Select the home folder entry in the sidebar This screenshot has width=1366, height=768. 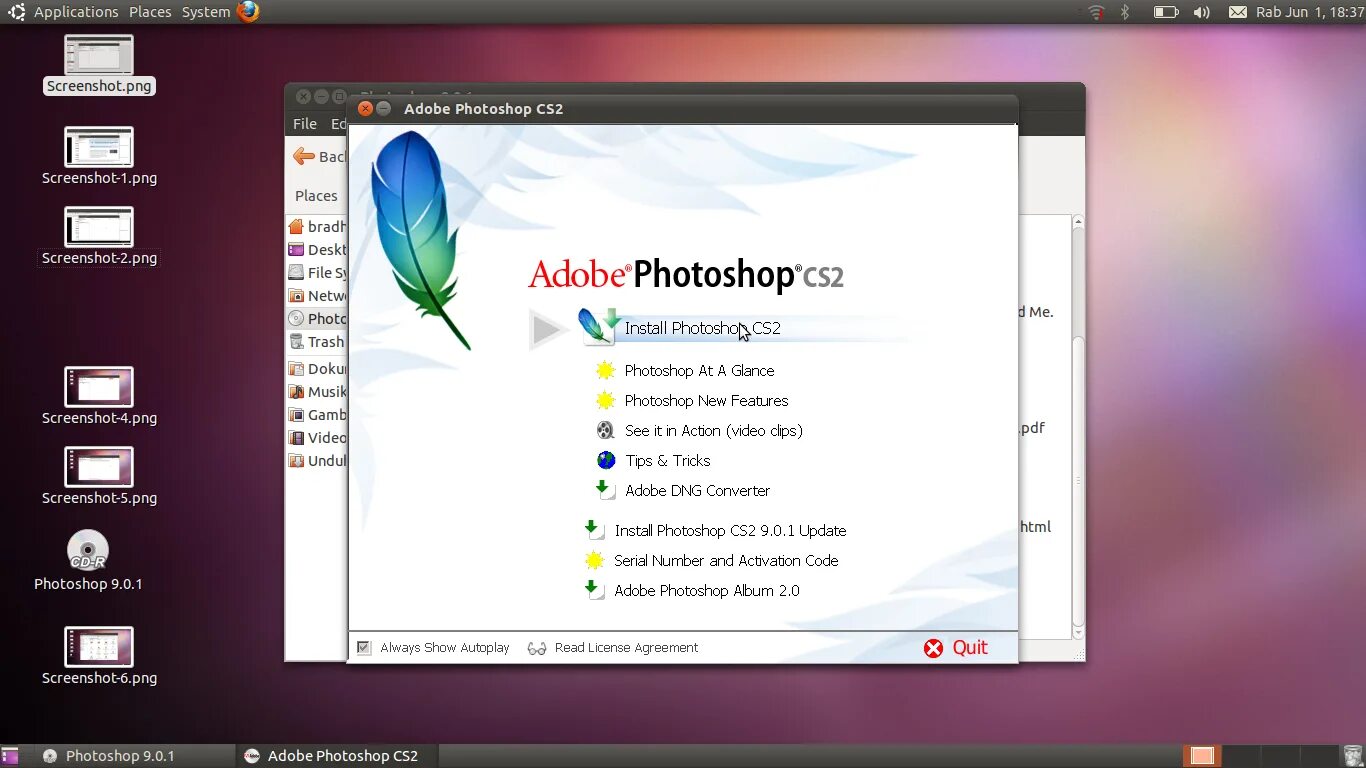(x=317, y=227)
